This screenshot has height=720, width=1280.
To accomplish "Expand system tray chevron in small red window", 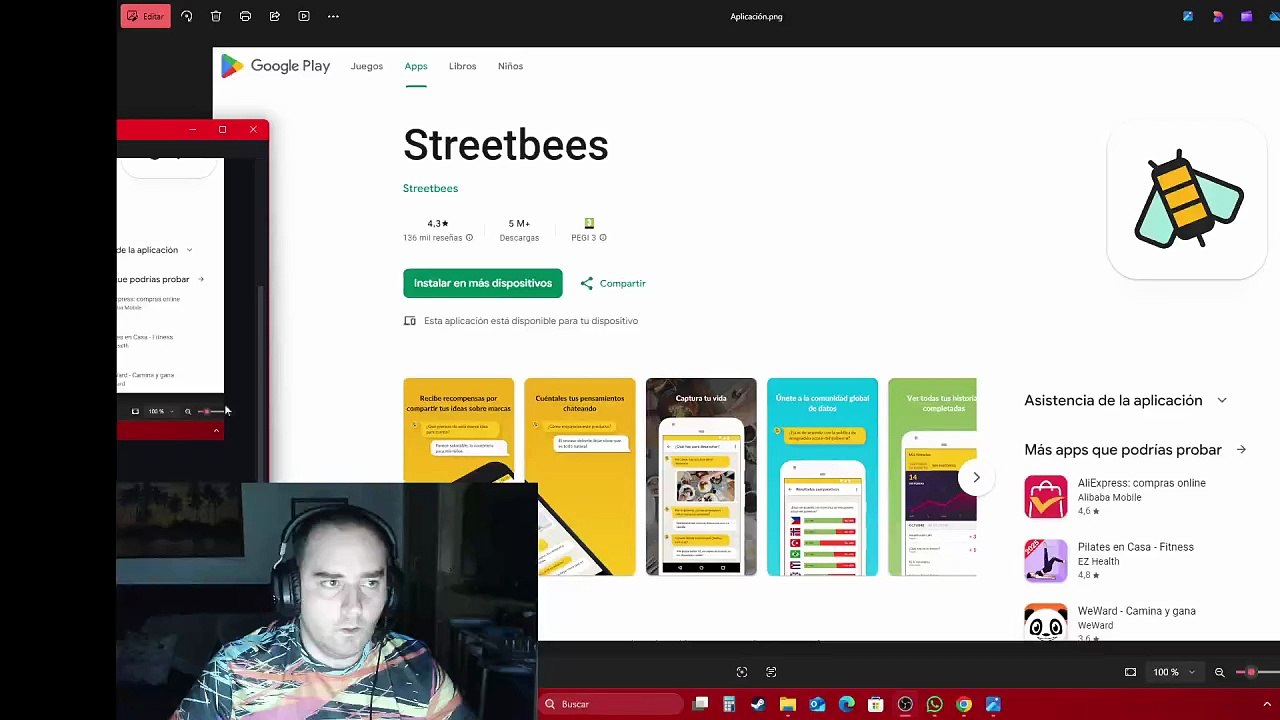I will coord(216,431).
